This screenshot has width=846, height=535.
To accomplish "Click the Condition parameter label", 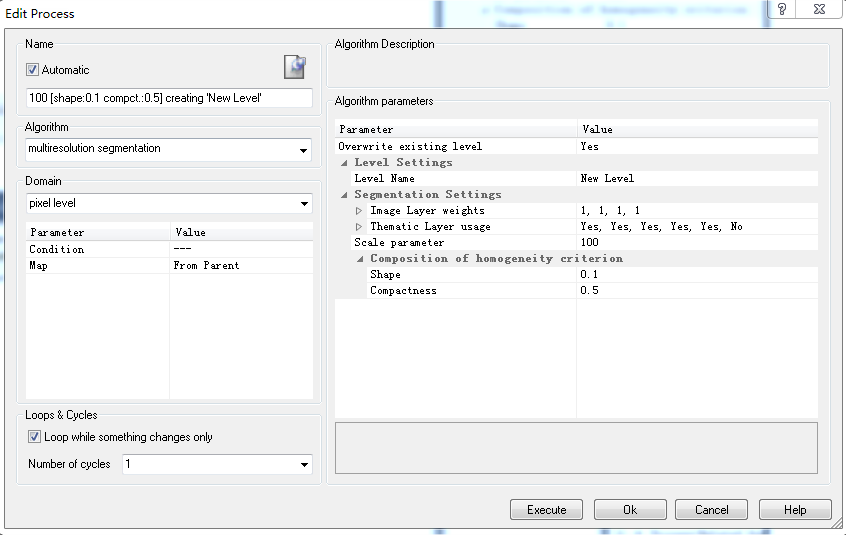I will pyautogui.click(x=57, y=249).
